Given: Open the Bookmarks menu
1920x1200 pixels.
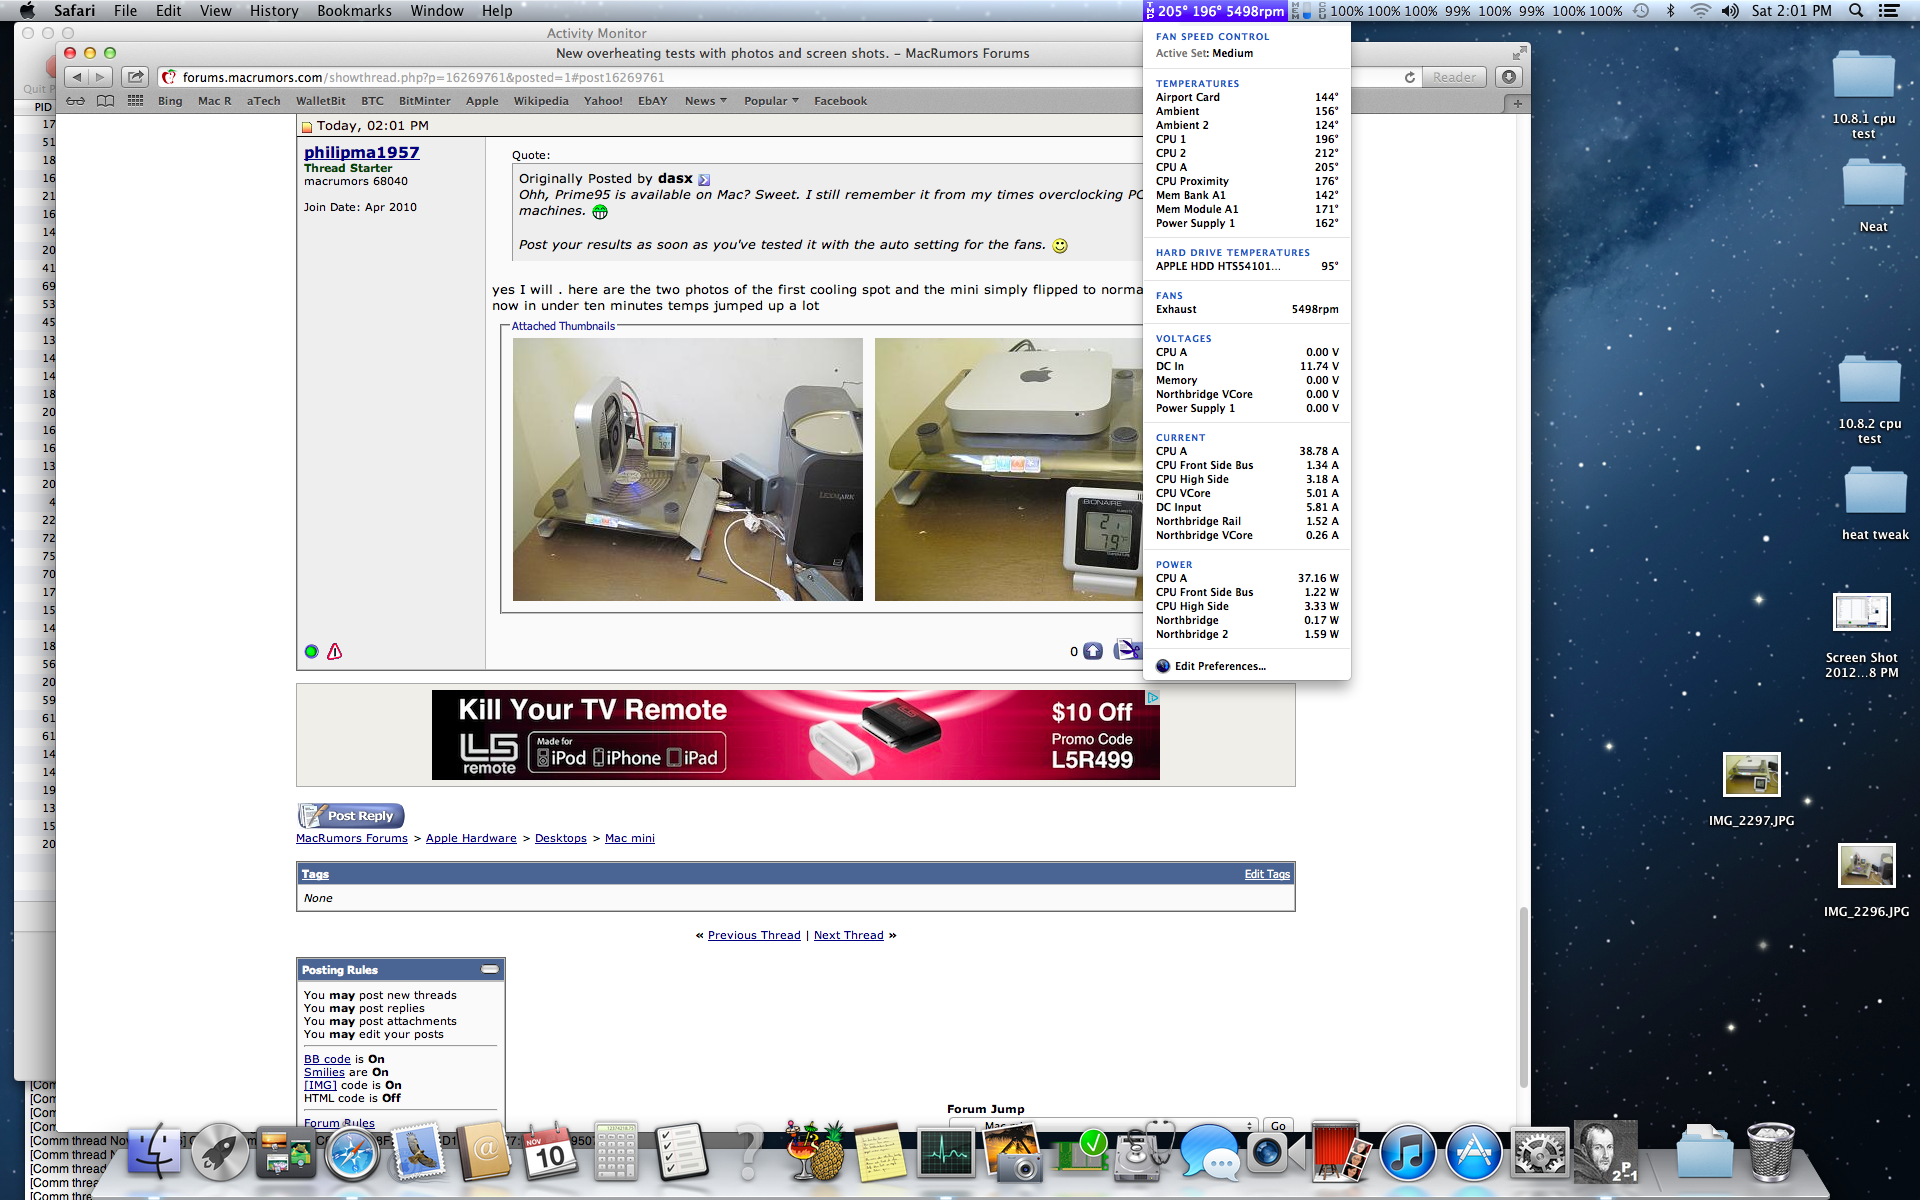Looking at the screenshot, I should pyautogui.click(x=354, y=11).
